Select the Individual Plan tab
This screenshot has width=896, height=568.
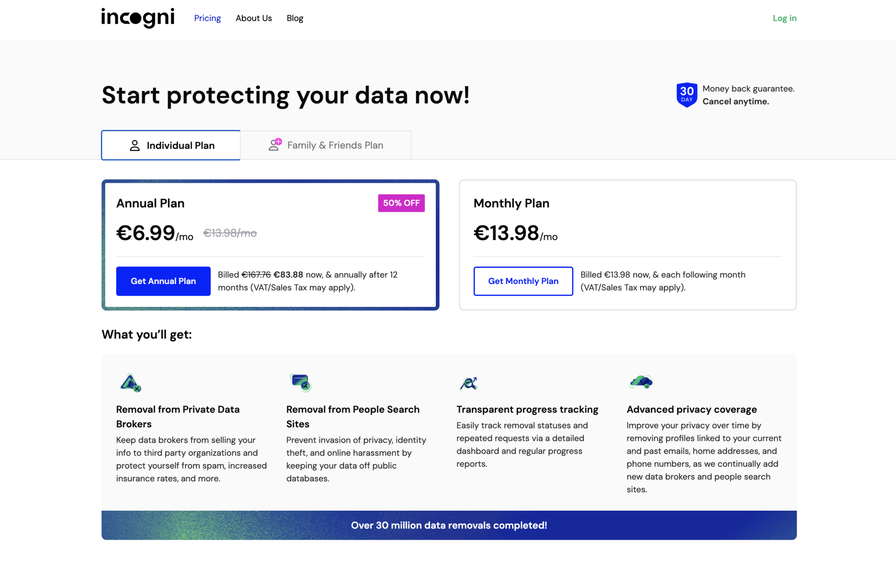tap(171, 145)
